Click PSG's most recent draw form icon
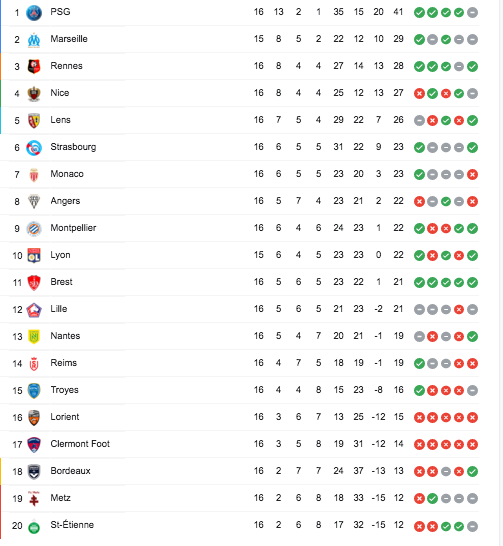503x546 pixels. click(472, 13)
